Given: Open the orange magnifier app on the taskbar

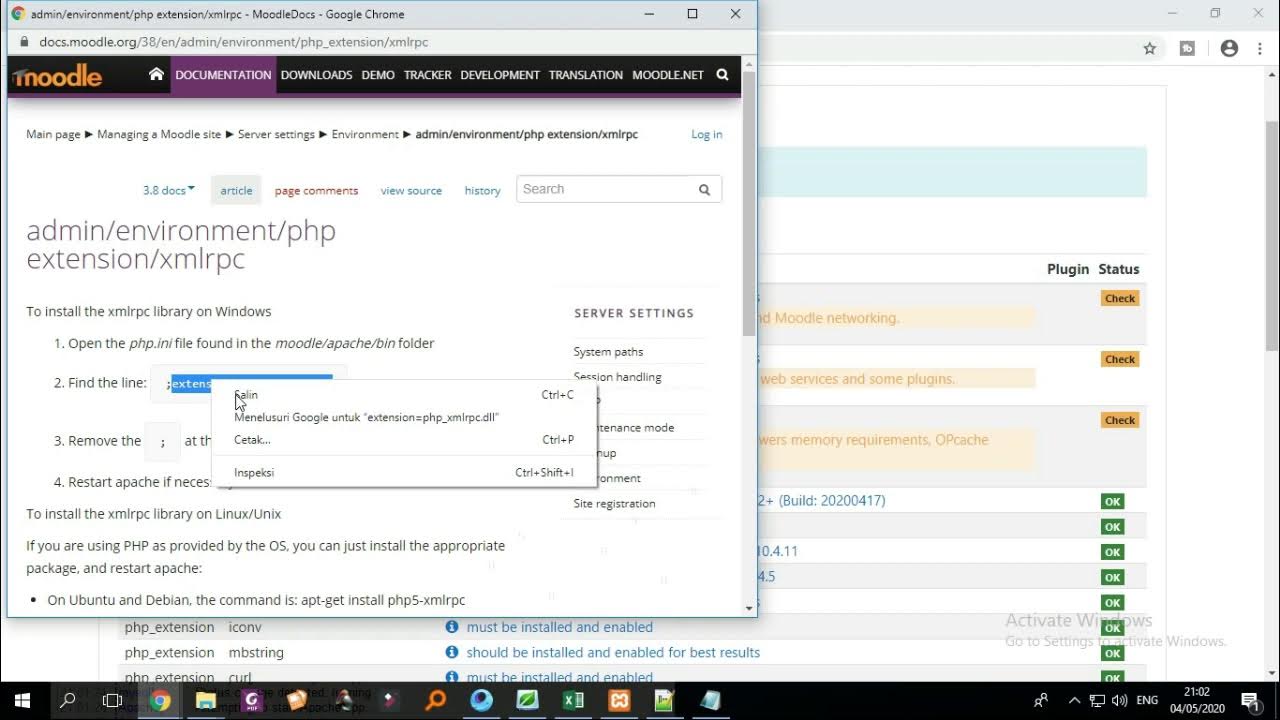Looking at the screenshot, I should click(x=435, y=700).
